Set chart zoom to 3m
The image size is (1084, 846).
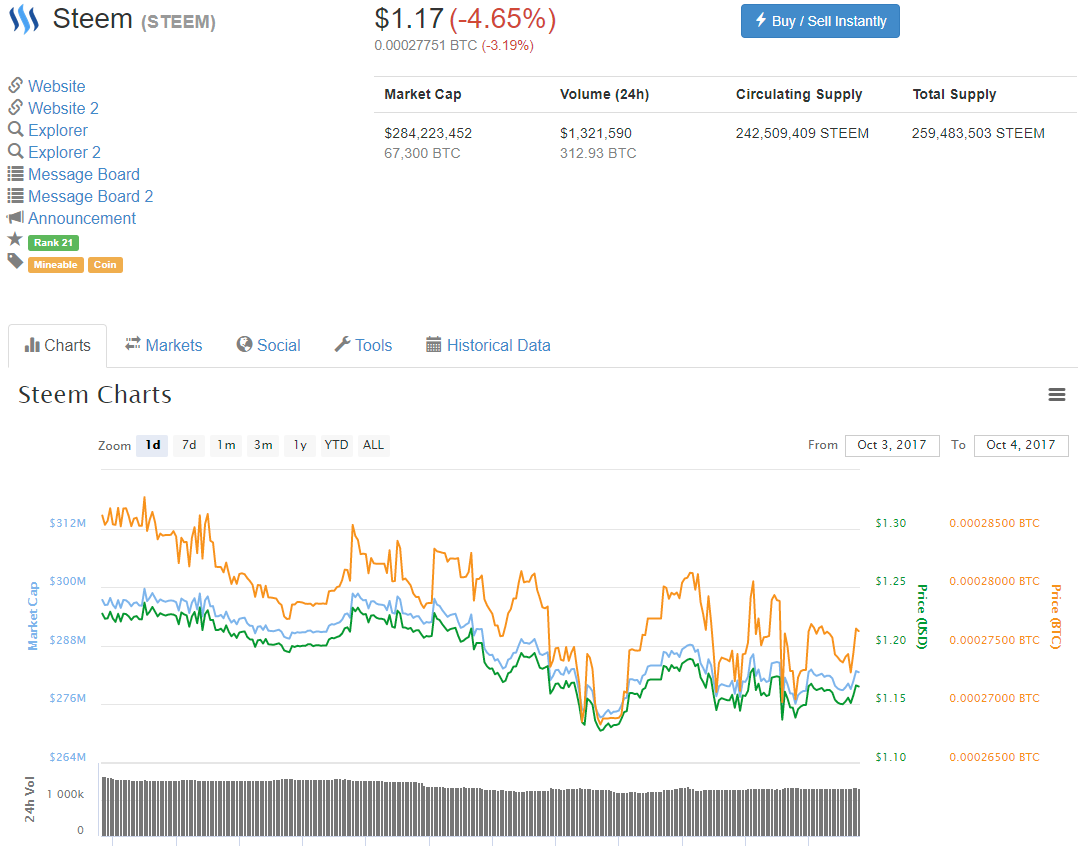[x=263, y=445]
